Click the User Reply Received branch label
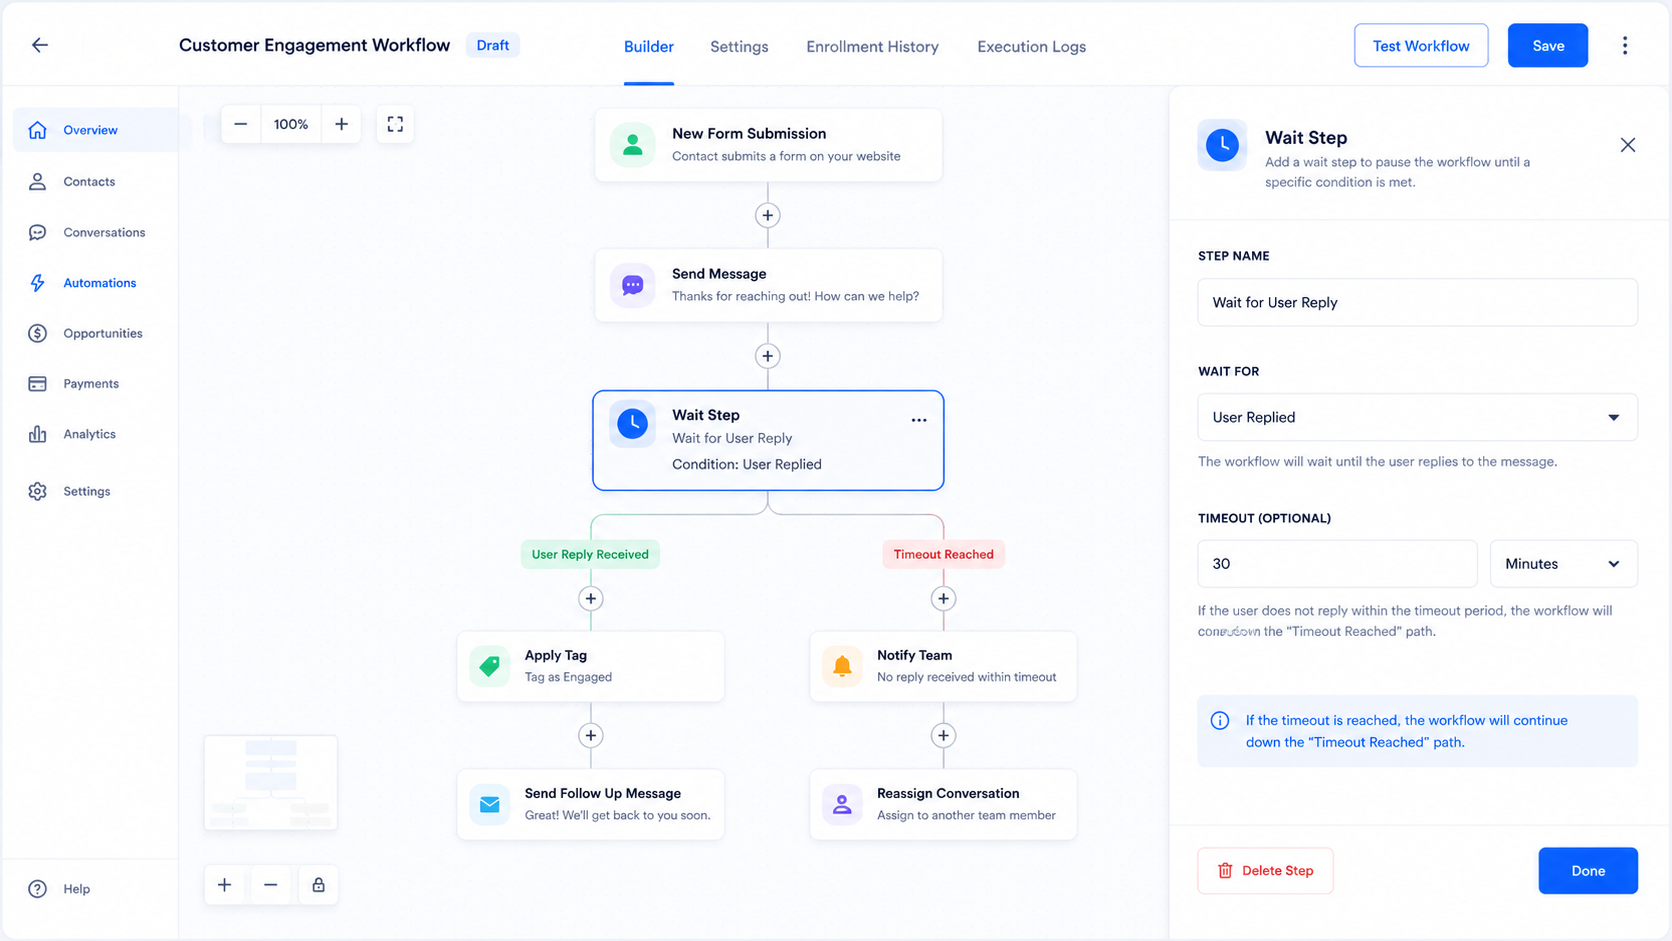The width and height of the screenshot is (1672, 941). pos(590,555)
